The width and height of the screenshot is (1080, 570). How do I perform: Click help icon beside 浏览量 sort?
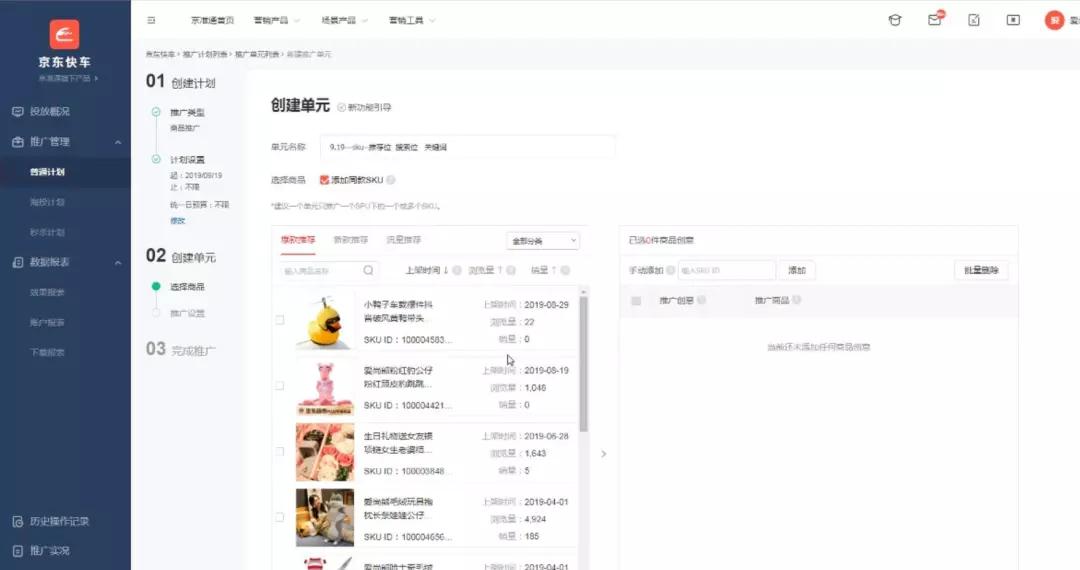click(511, 271)
